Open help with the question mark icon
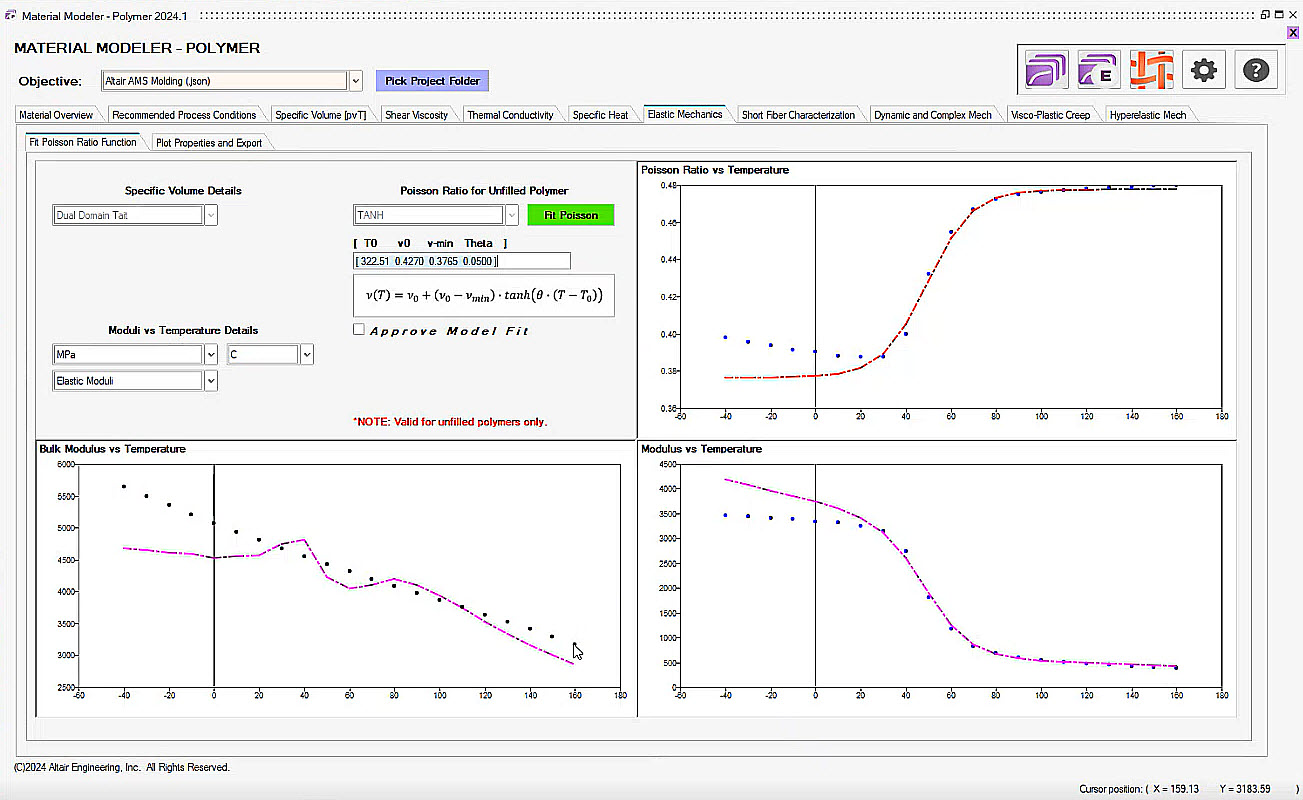The height and width of the screenshot is (800, 1303). pyautogui.click(x=1256, y=71)
